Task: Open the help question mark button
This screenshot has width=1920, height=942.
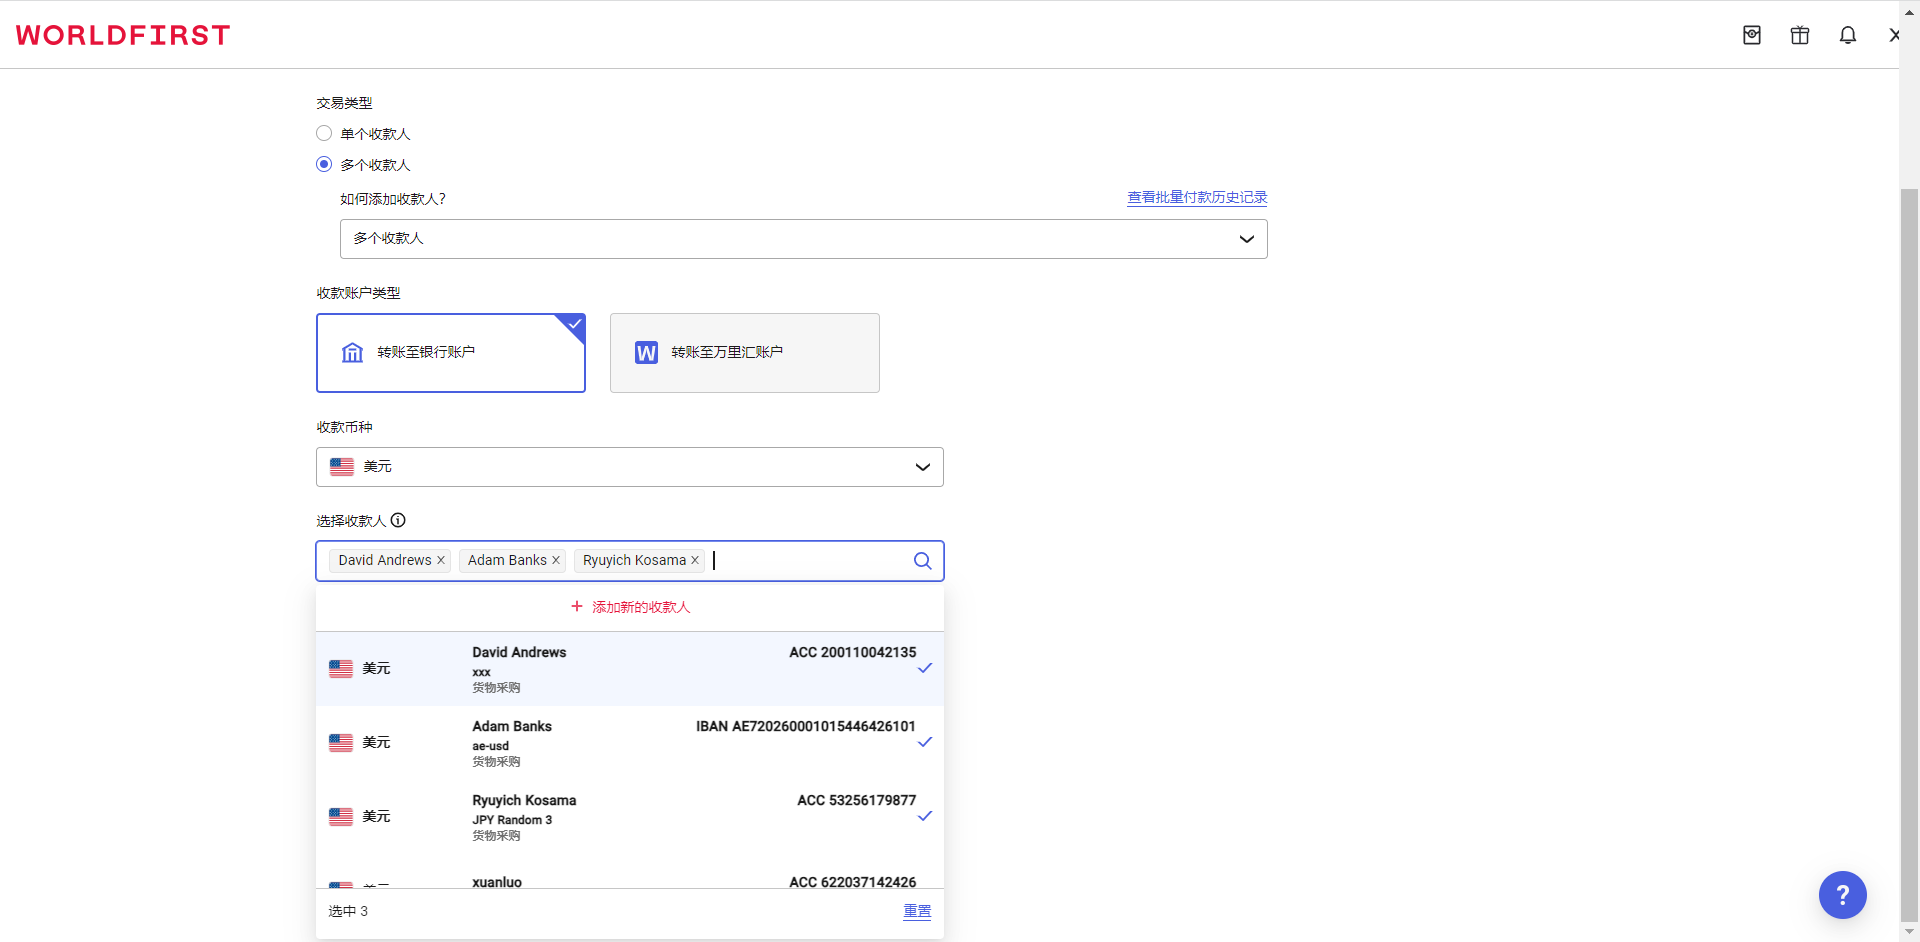Action: [1842, 895]
